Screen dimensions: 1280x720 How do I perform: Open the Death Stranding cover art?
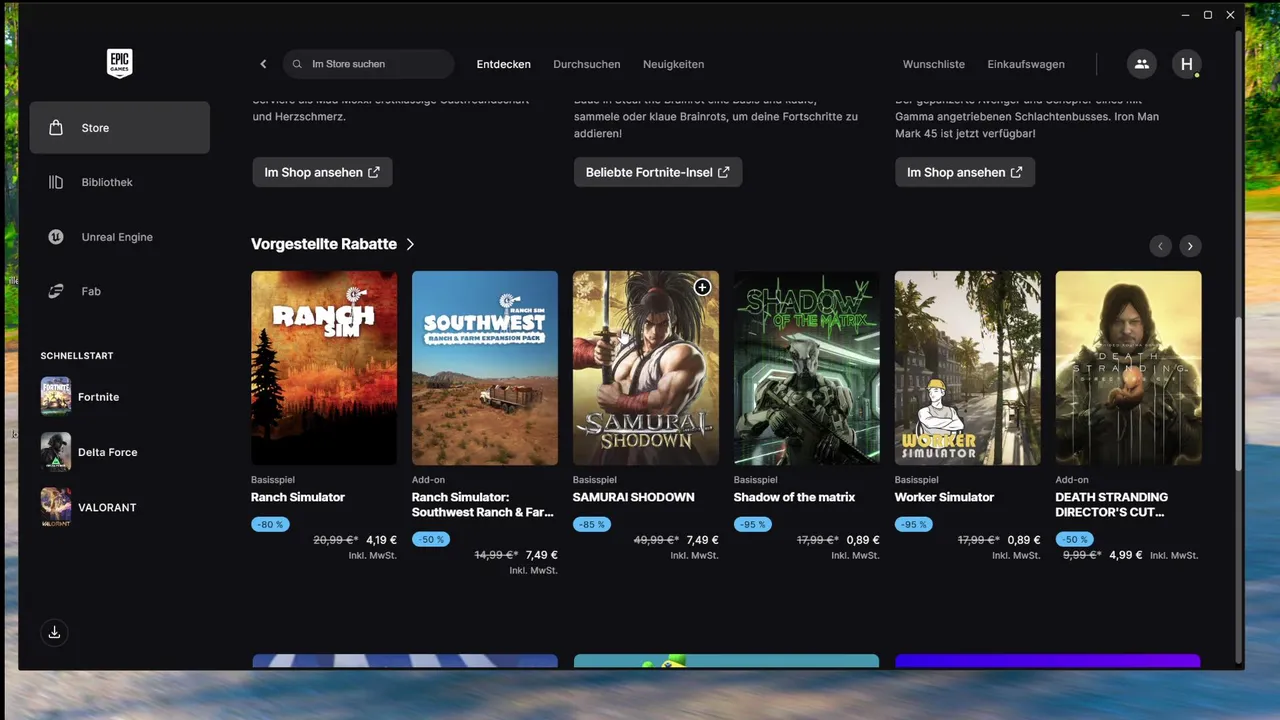click(x=1129, y=368)
